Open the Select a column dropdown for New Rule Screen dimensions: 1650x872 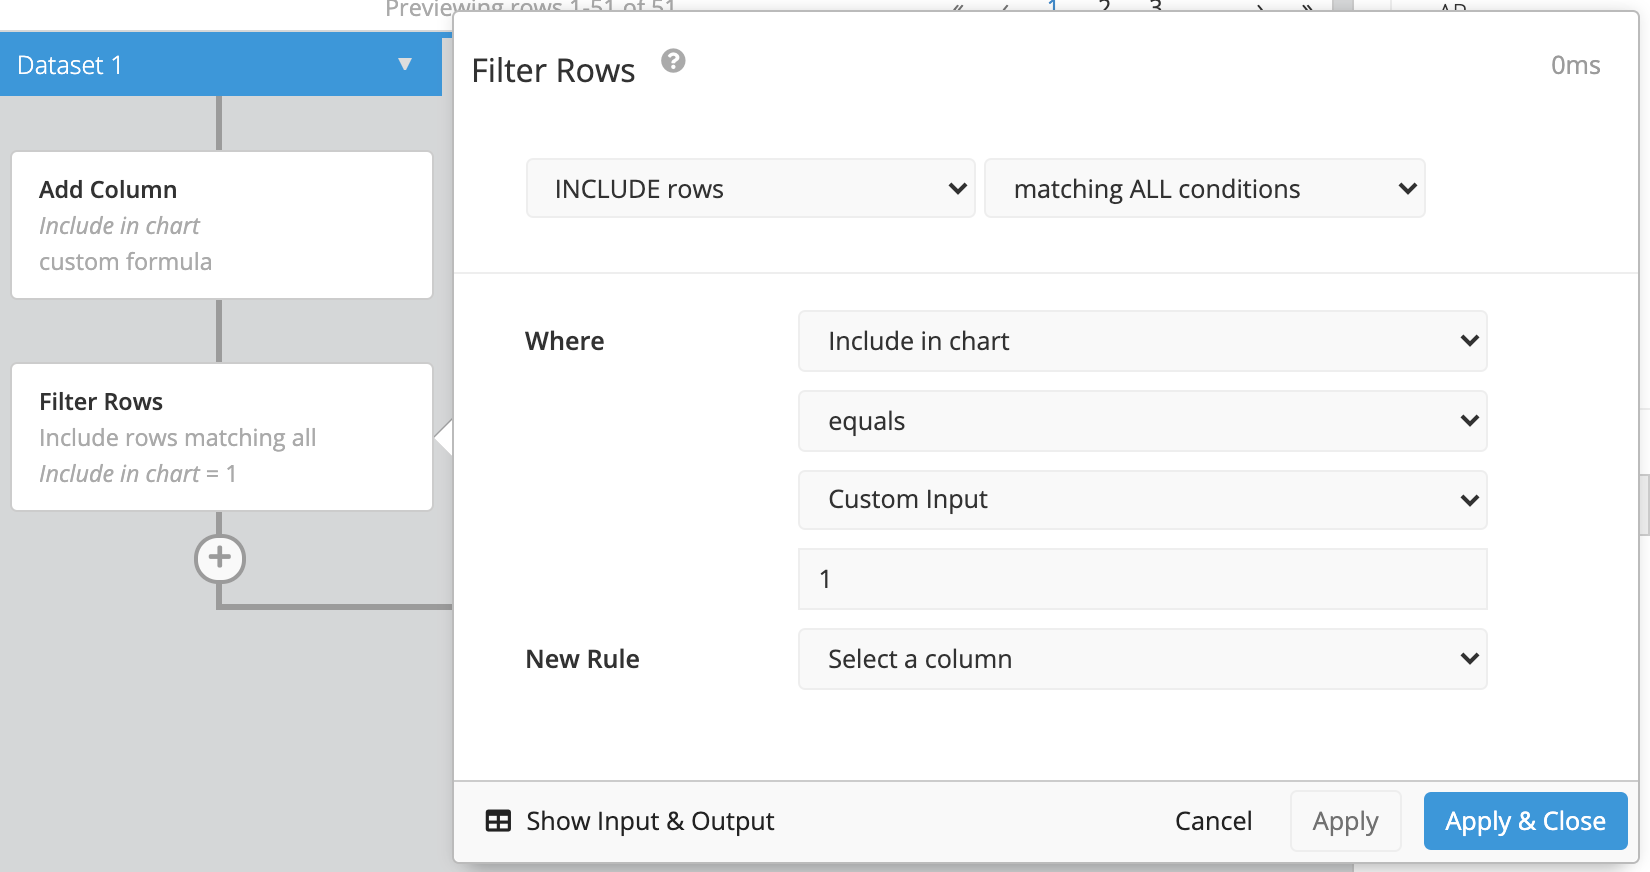coord(1143,659)
